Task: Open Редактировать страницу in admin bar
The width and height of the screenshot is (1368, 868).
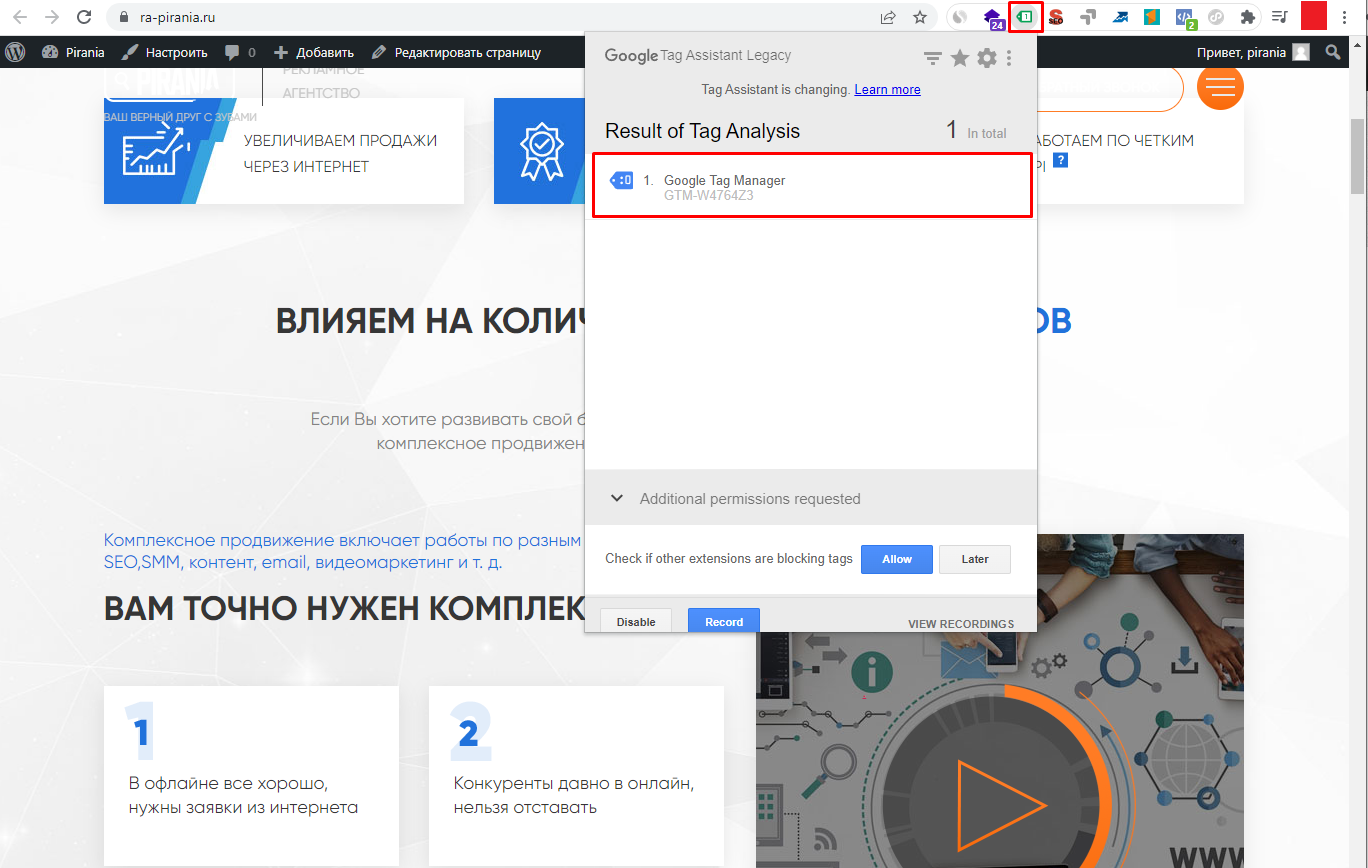Action: coord(456,52)
